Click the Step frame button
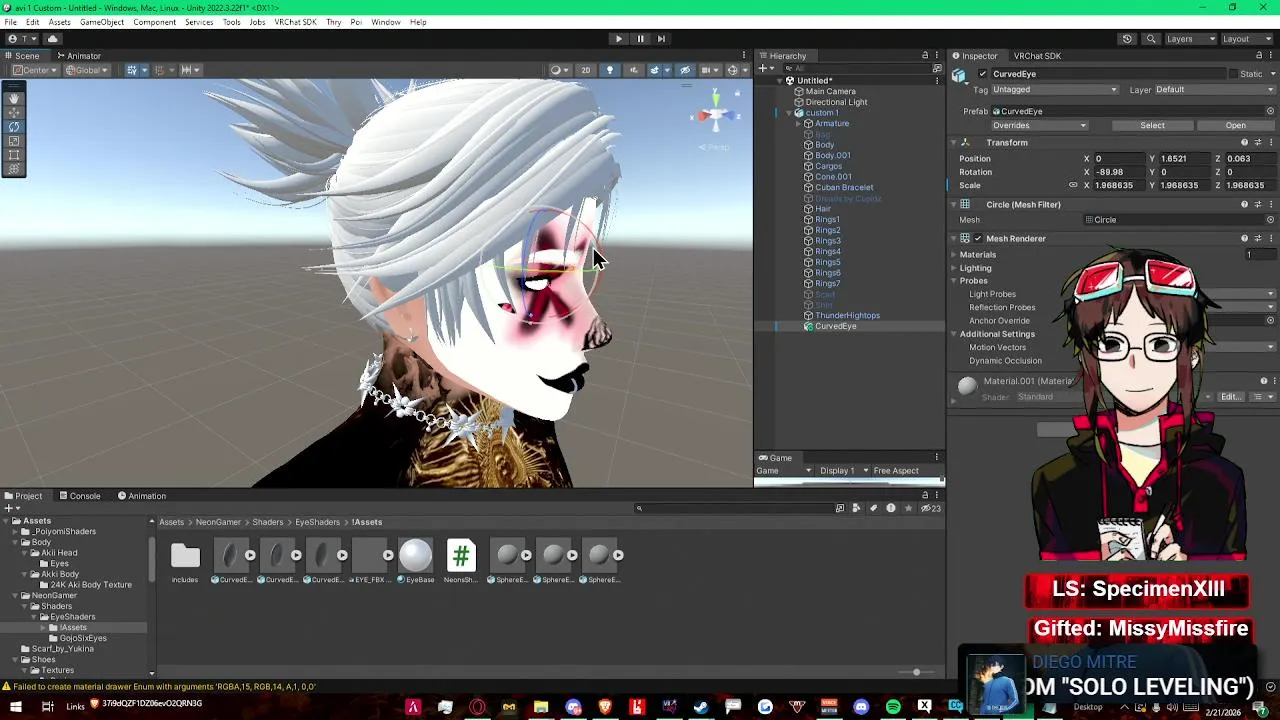1280x720 pixels. click(x=662, y=39)
